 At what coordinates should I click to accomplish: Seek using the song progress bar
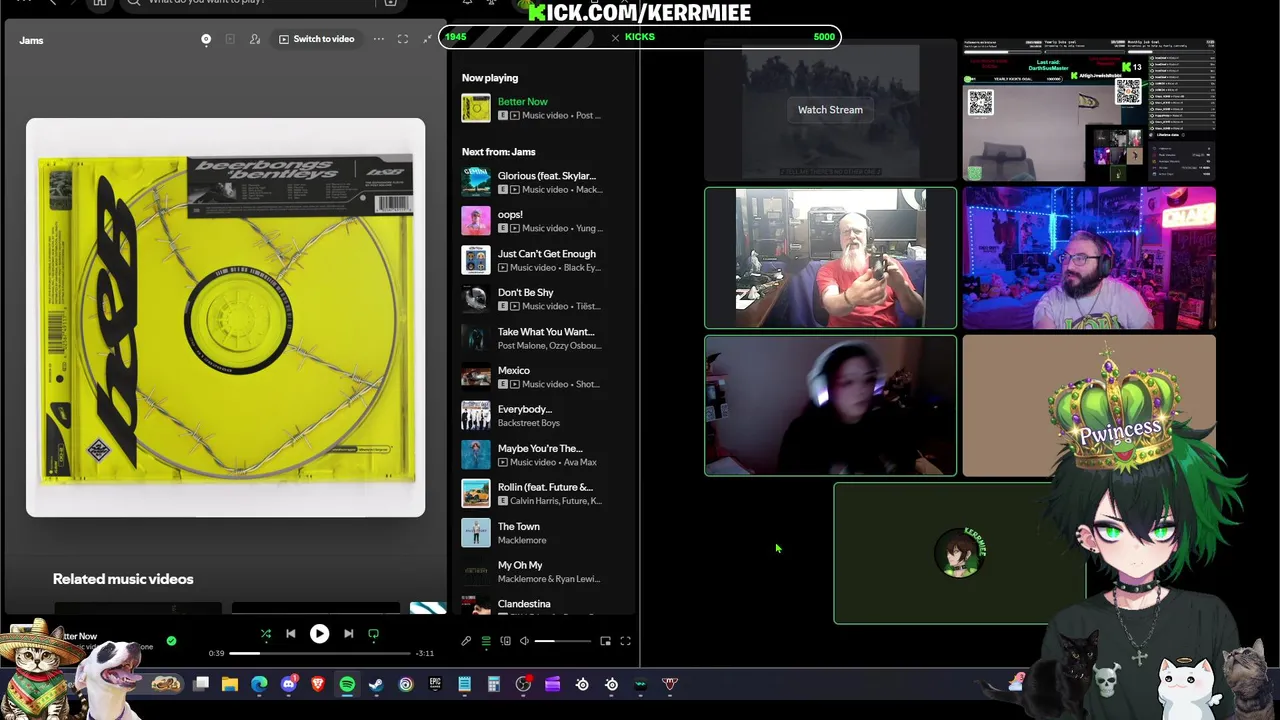[x=319, y=653]
